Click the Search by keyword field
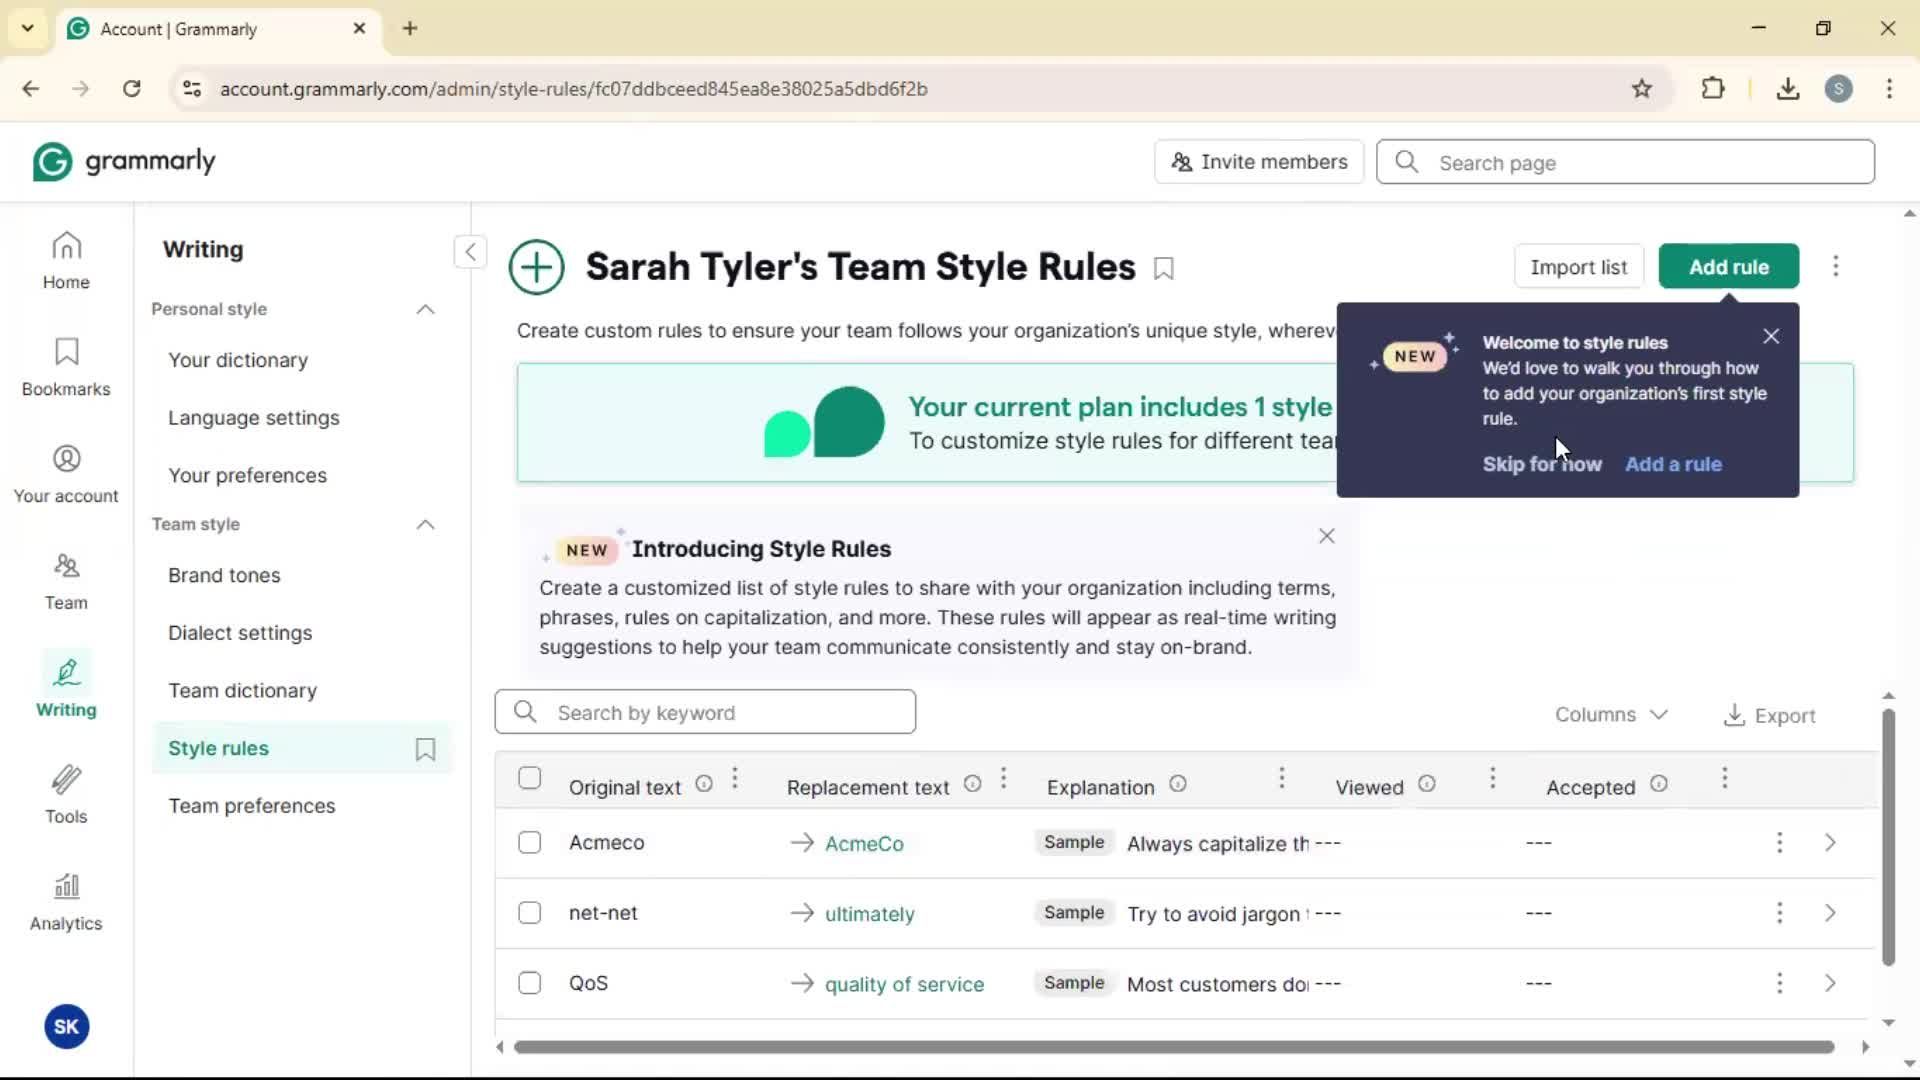Screen dimensions: 1920x1080 pyautogui.click(x=705, y=712)
